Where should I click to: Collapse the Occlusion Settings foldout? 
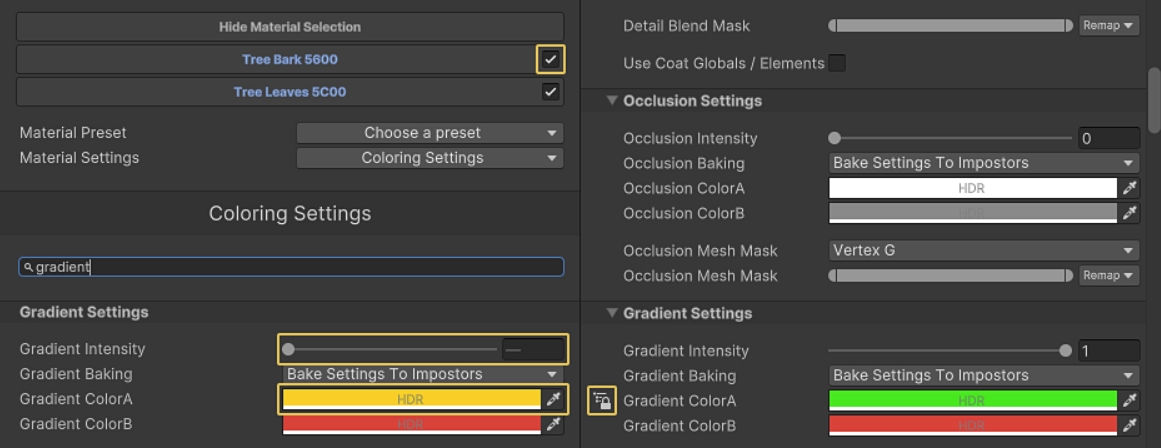point(612,101)
